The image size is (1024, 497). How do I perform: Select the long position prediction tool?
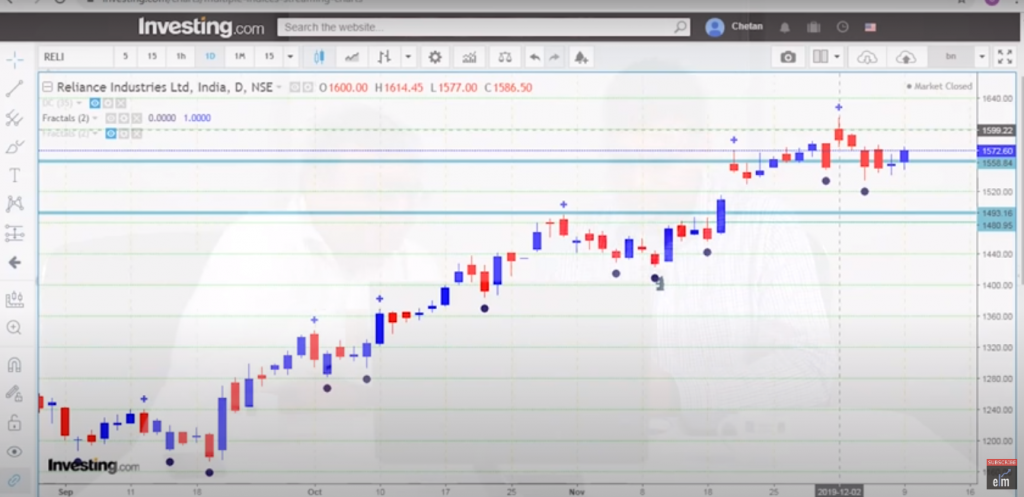(x=14, y=233)
